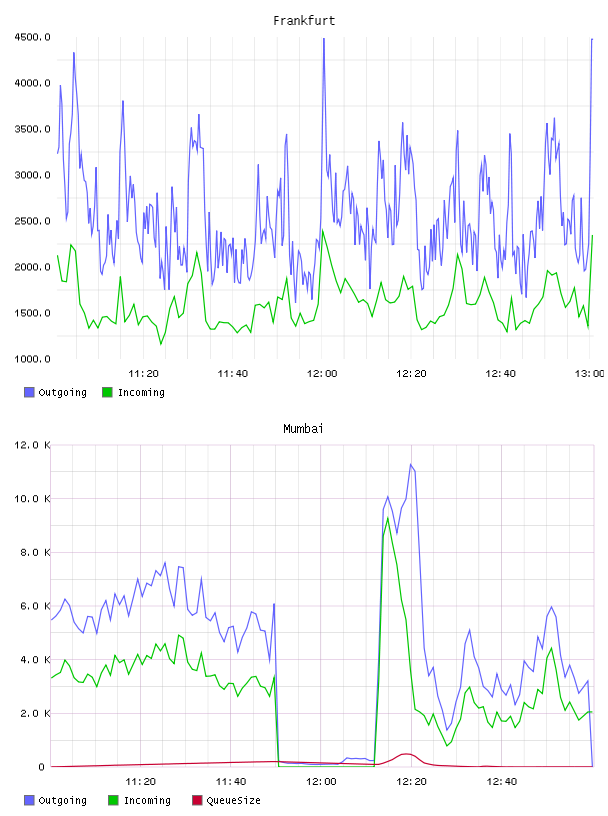Click the blue Outgoing swatch in Frankfurt legend

coord(29,392)
